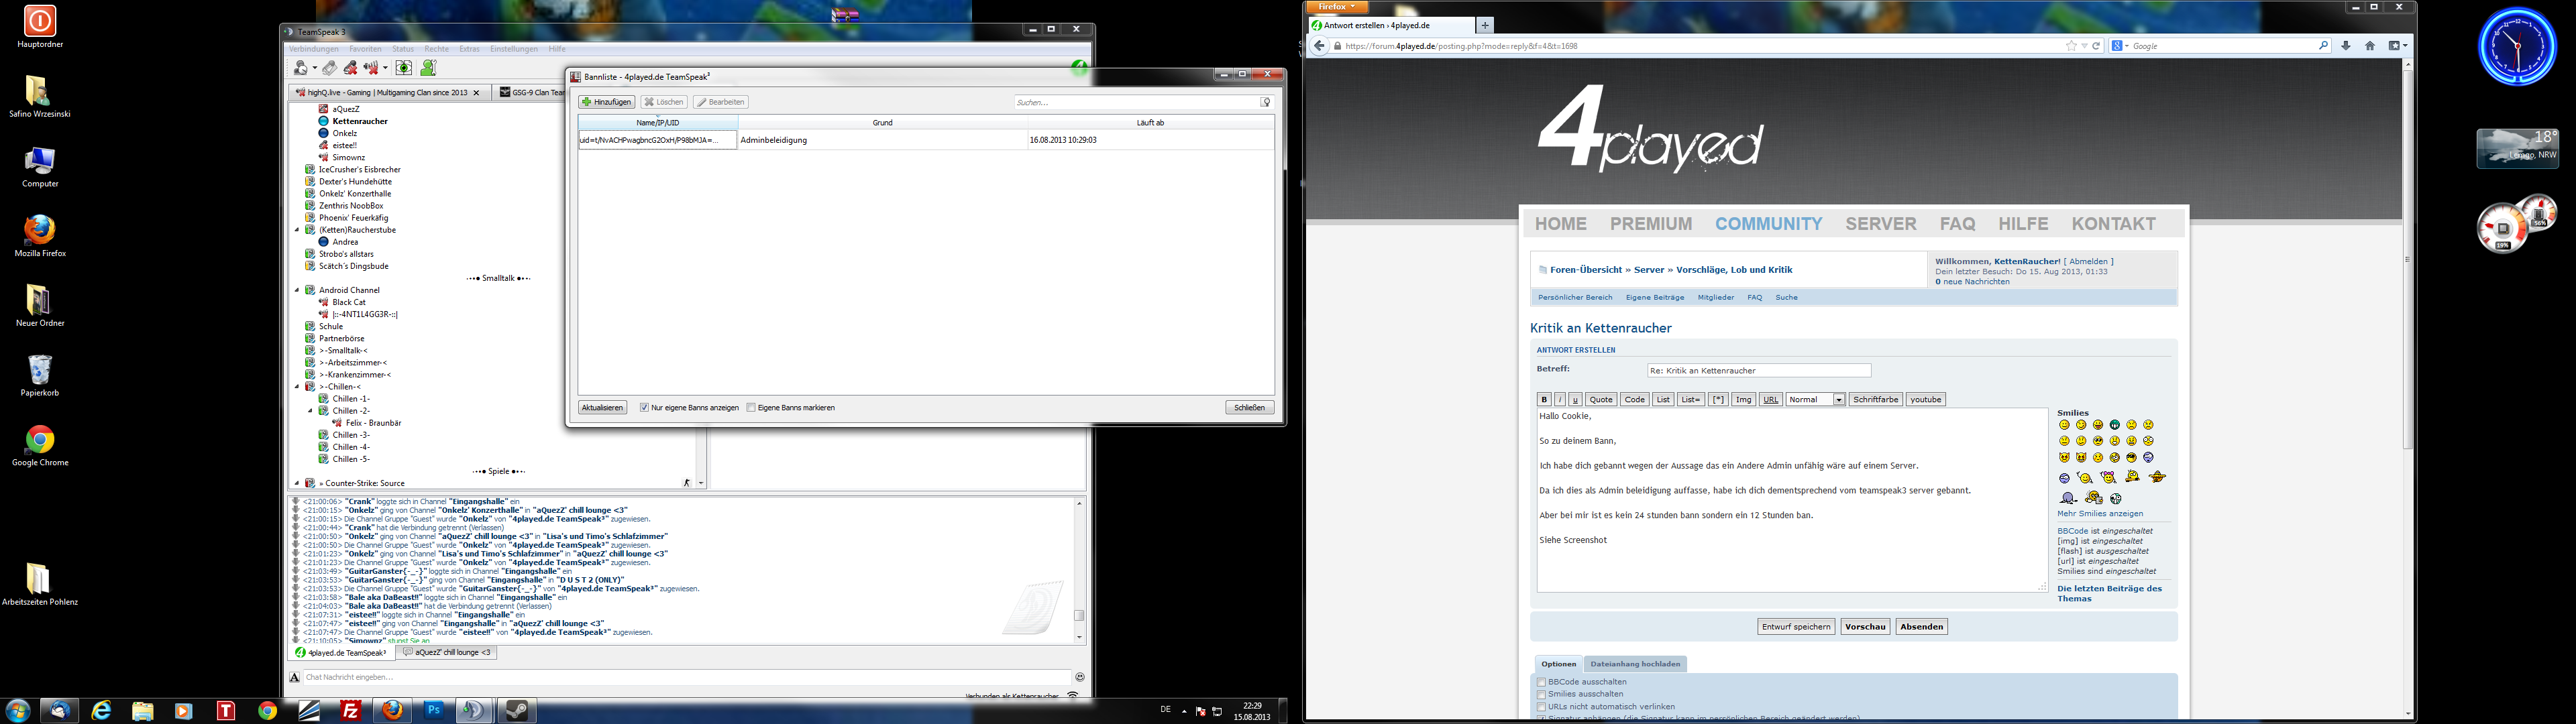2576x724 pixels.
Task: Open the emoticon picker in TeamSpeak chat
Action: (x=1079, y=677)
